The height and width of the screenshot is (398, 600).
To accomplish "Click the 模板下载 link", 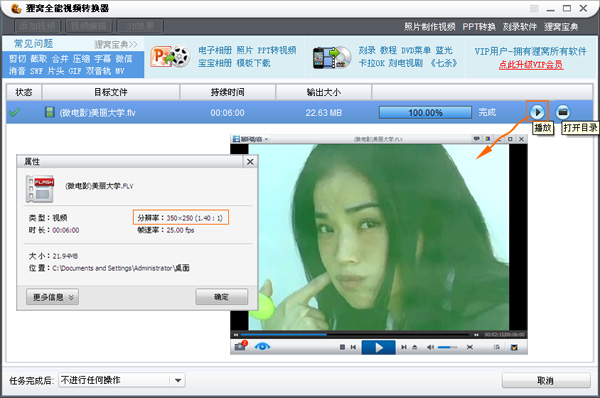I will click(253, 63).
